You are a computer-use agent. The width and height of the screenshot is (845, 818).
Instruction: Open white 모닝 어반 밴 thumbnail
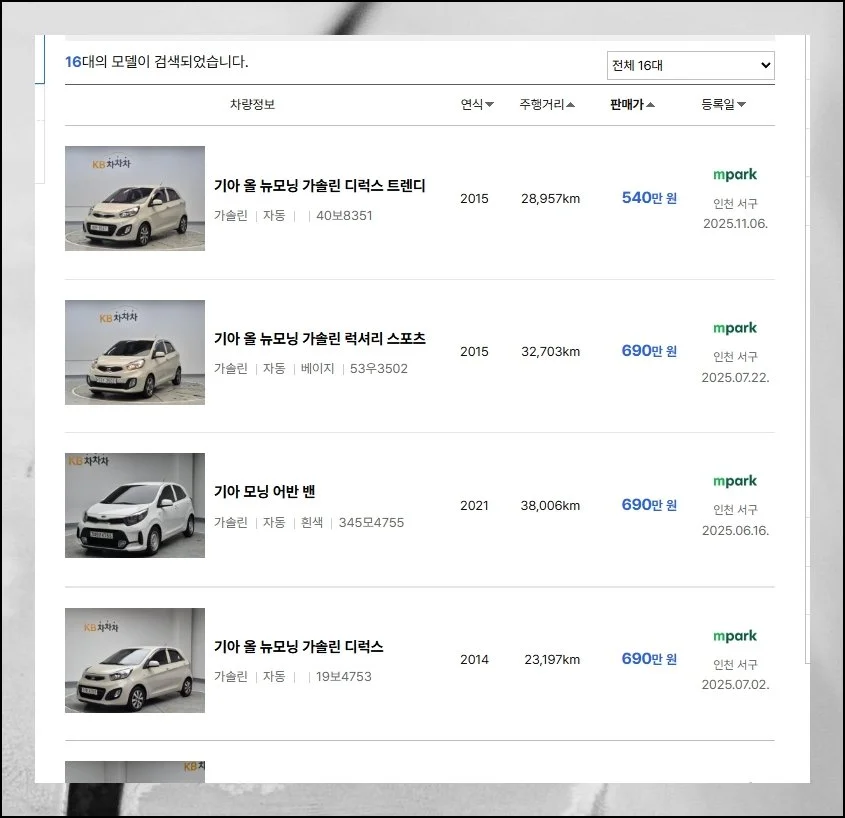[135, 505]
